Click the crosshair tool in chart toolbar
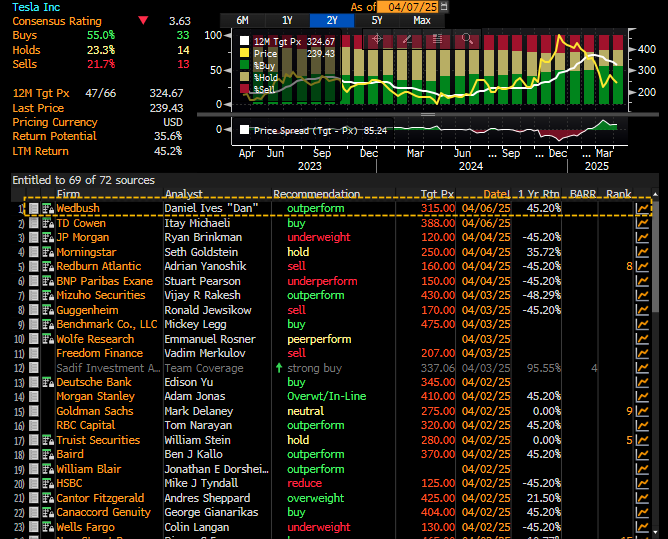 pos(377,40)
